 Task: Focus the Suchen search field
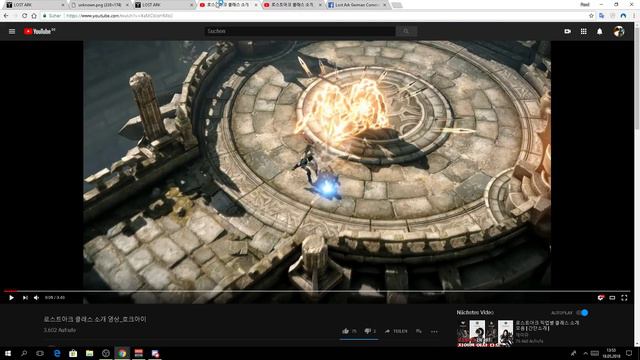[300, 31]
